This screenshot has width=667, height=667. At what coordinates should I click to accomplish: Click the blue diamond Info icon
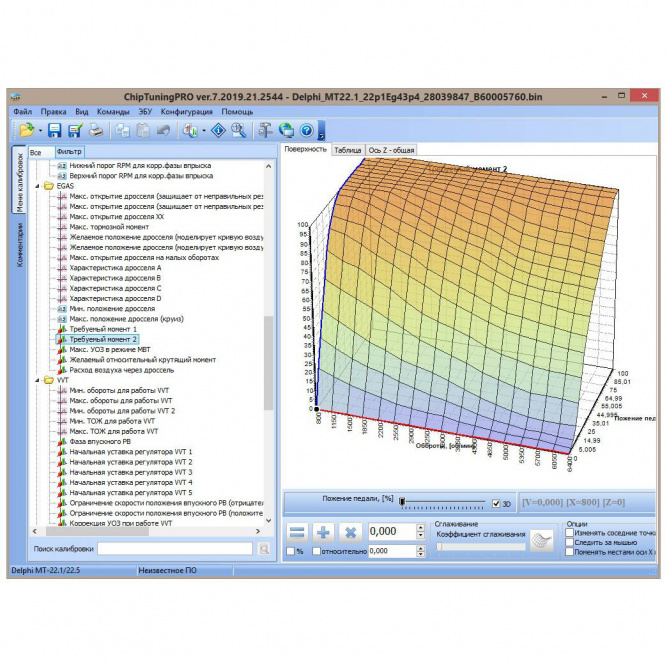coord(218,130)
